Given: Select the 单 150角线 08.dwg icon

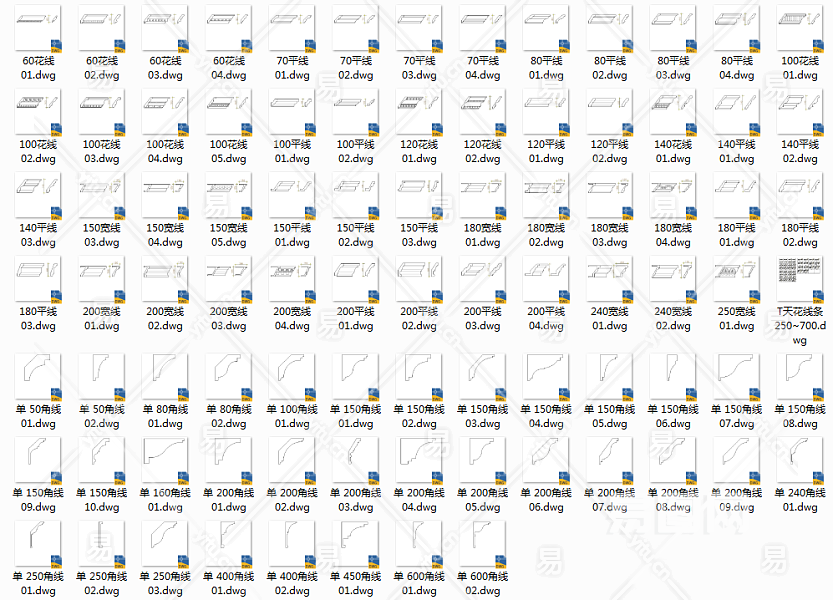Looking at the screenshot, I should click(x=800, y=377).
